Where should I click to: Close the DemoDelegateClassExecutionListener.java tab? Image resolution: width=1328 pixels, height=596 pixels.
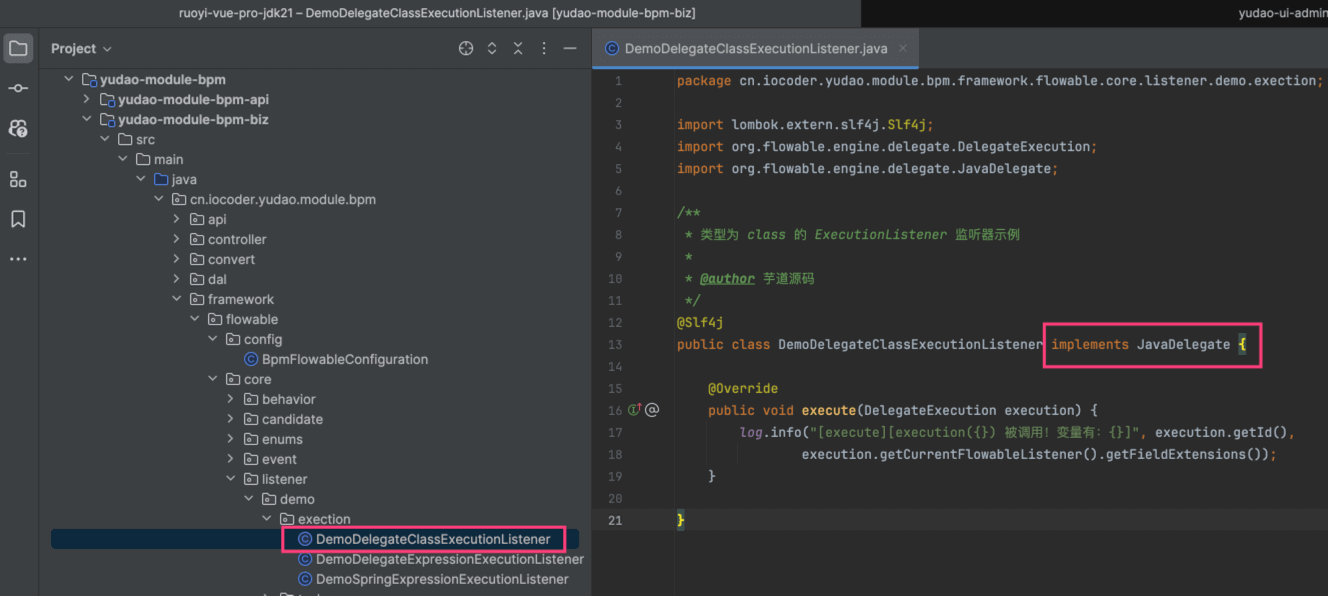click(x=903, y=48)
